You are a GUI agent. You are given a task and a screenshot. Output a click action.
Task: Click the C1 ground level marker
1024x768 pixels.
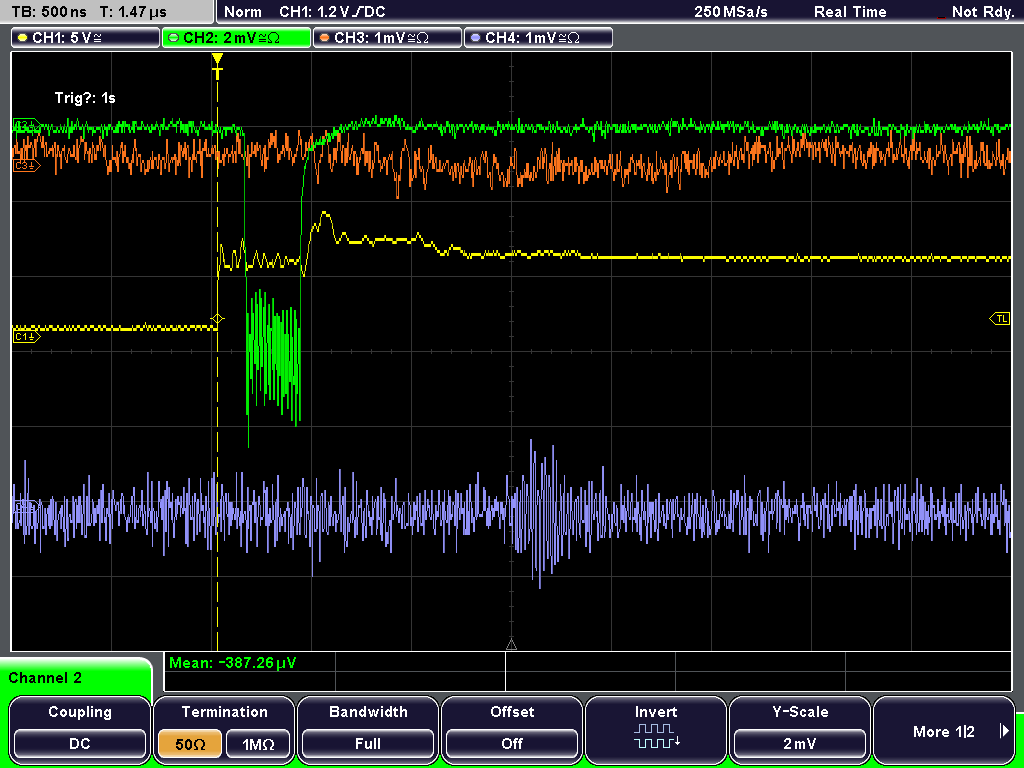click(26, 336)
